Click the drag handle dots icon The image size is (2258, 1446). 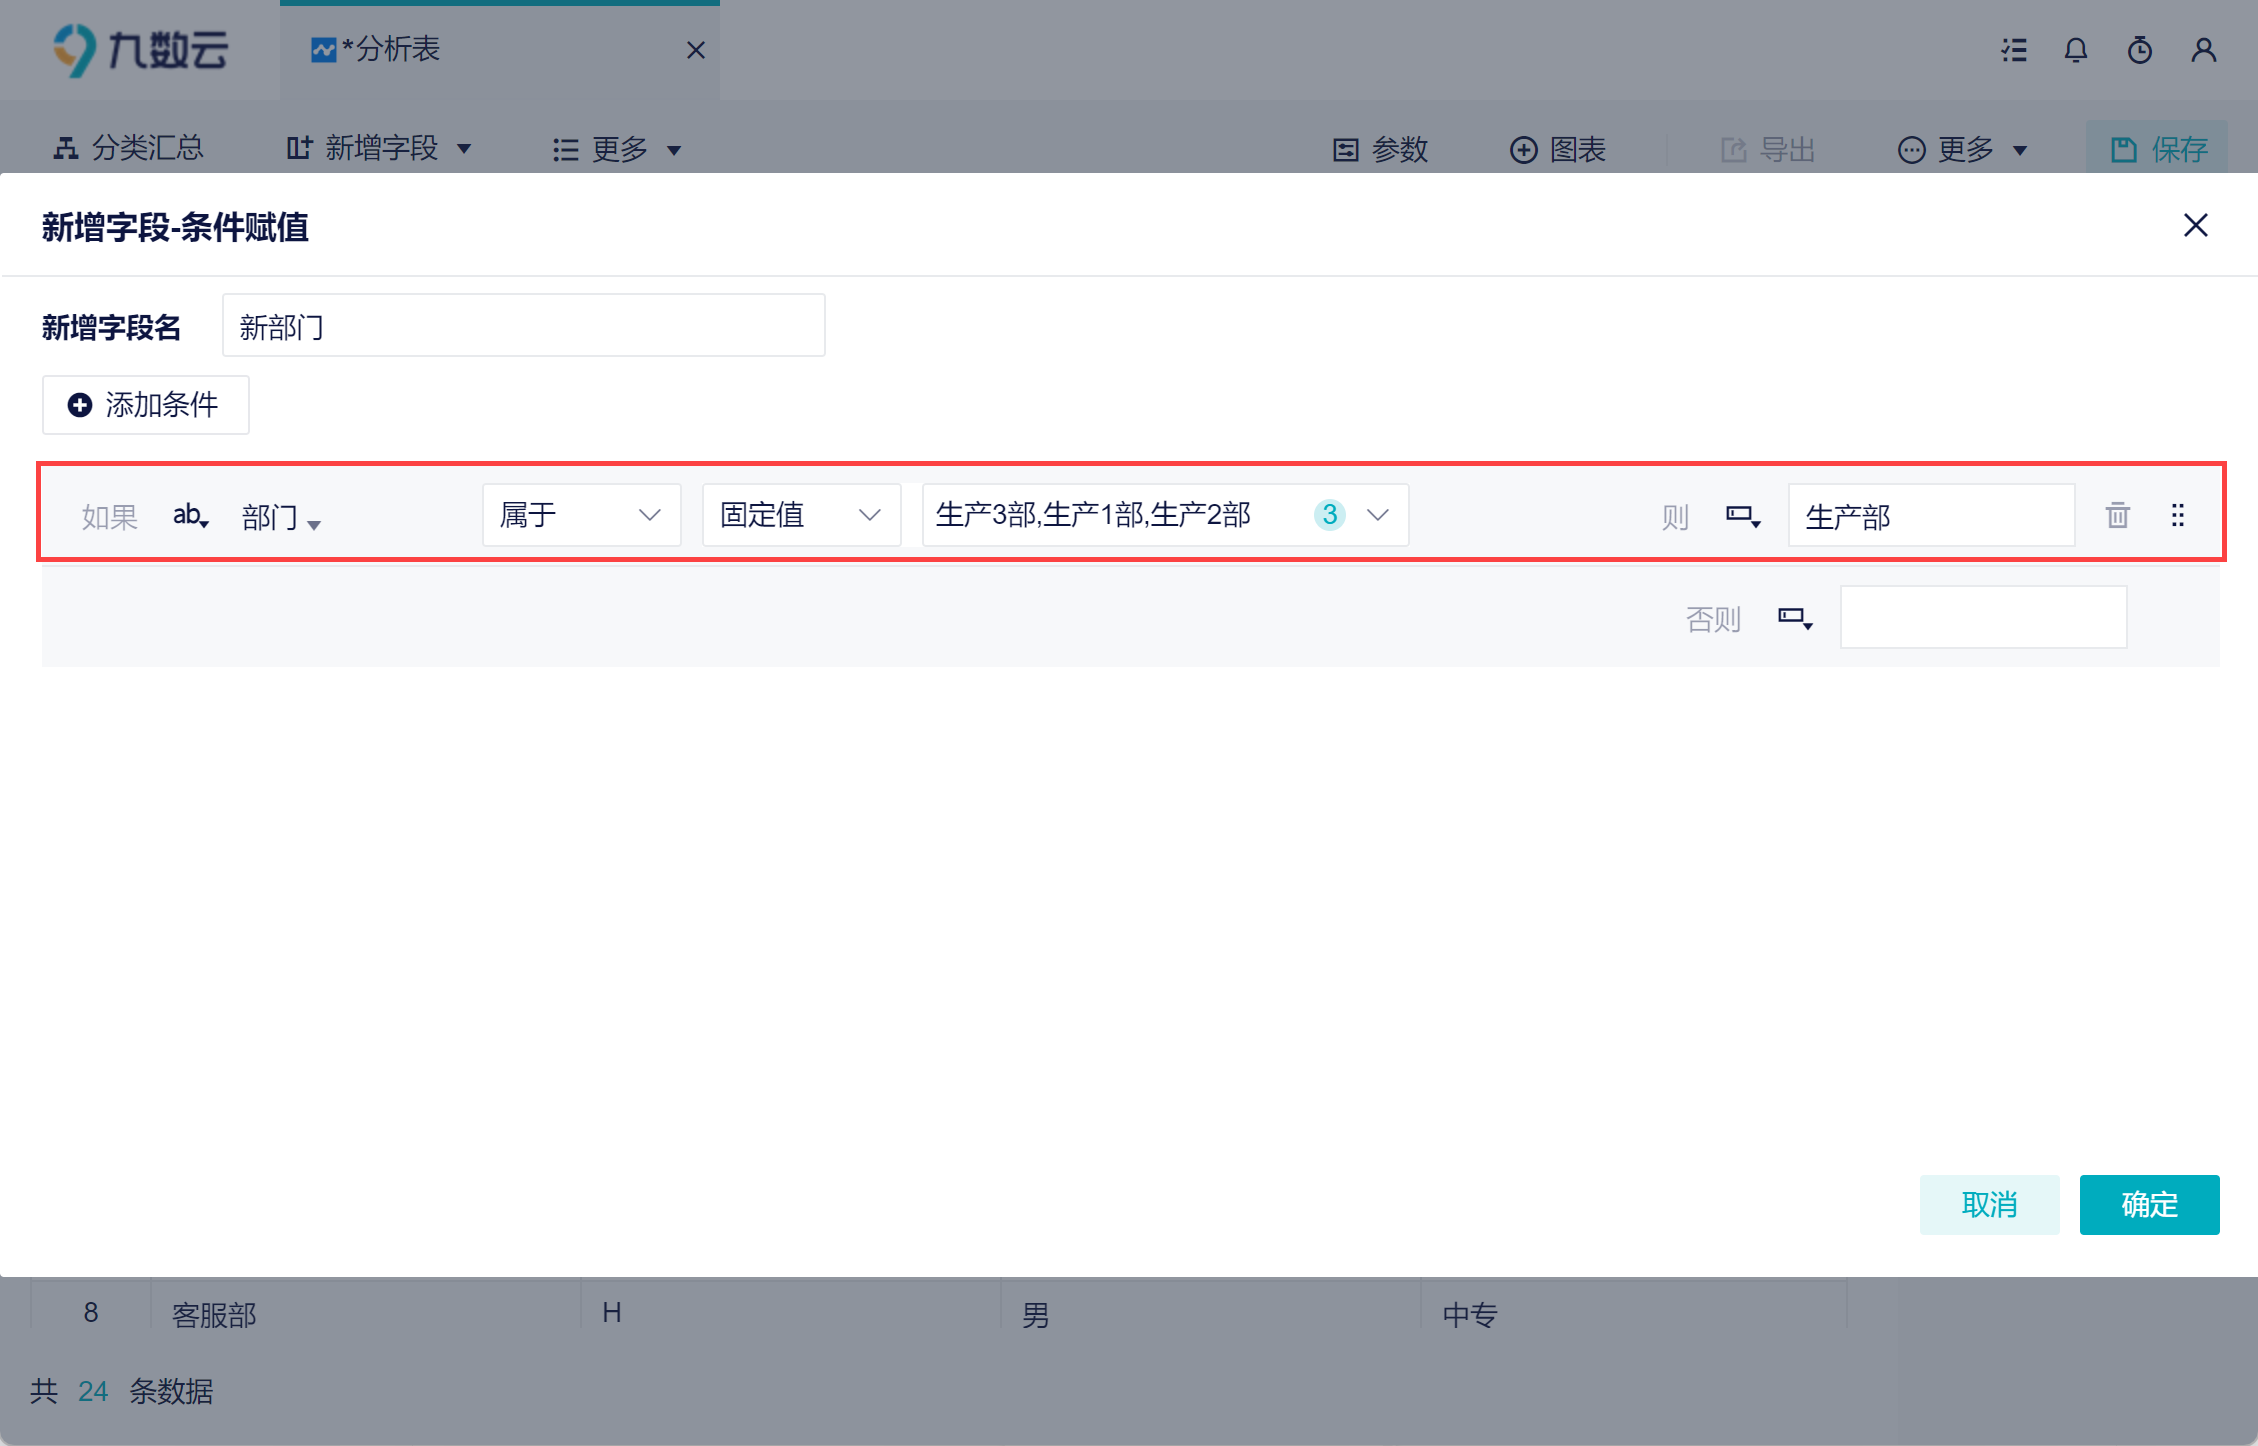tap(2177, 515)
